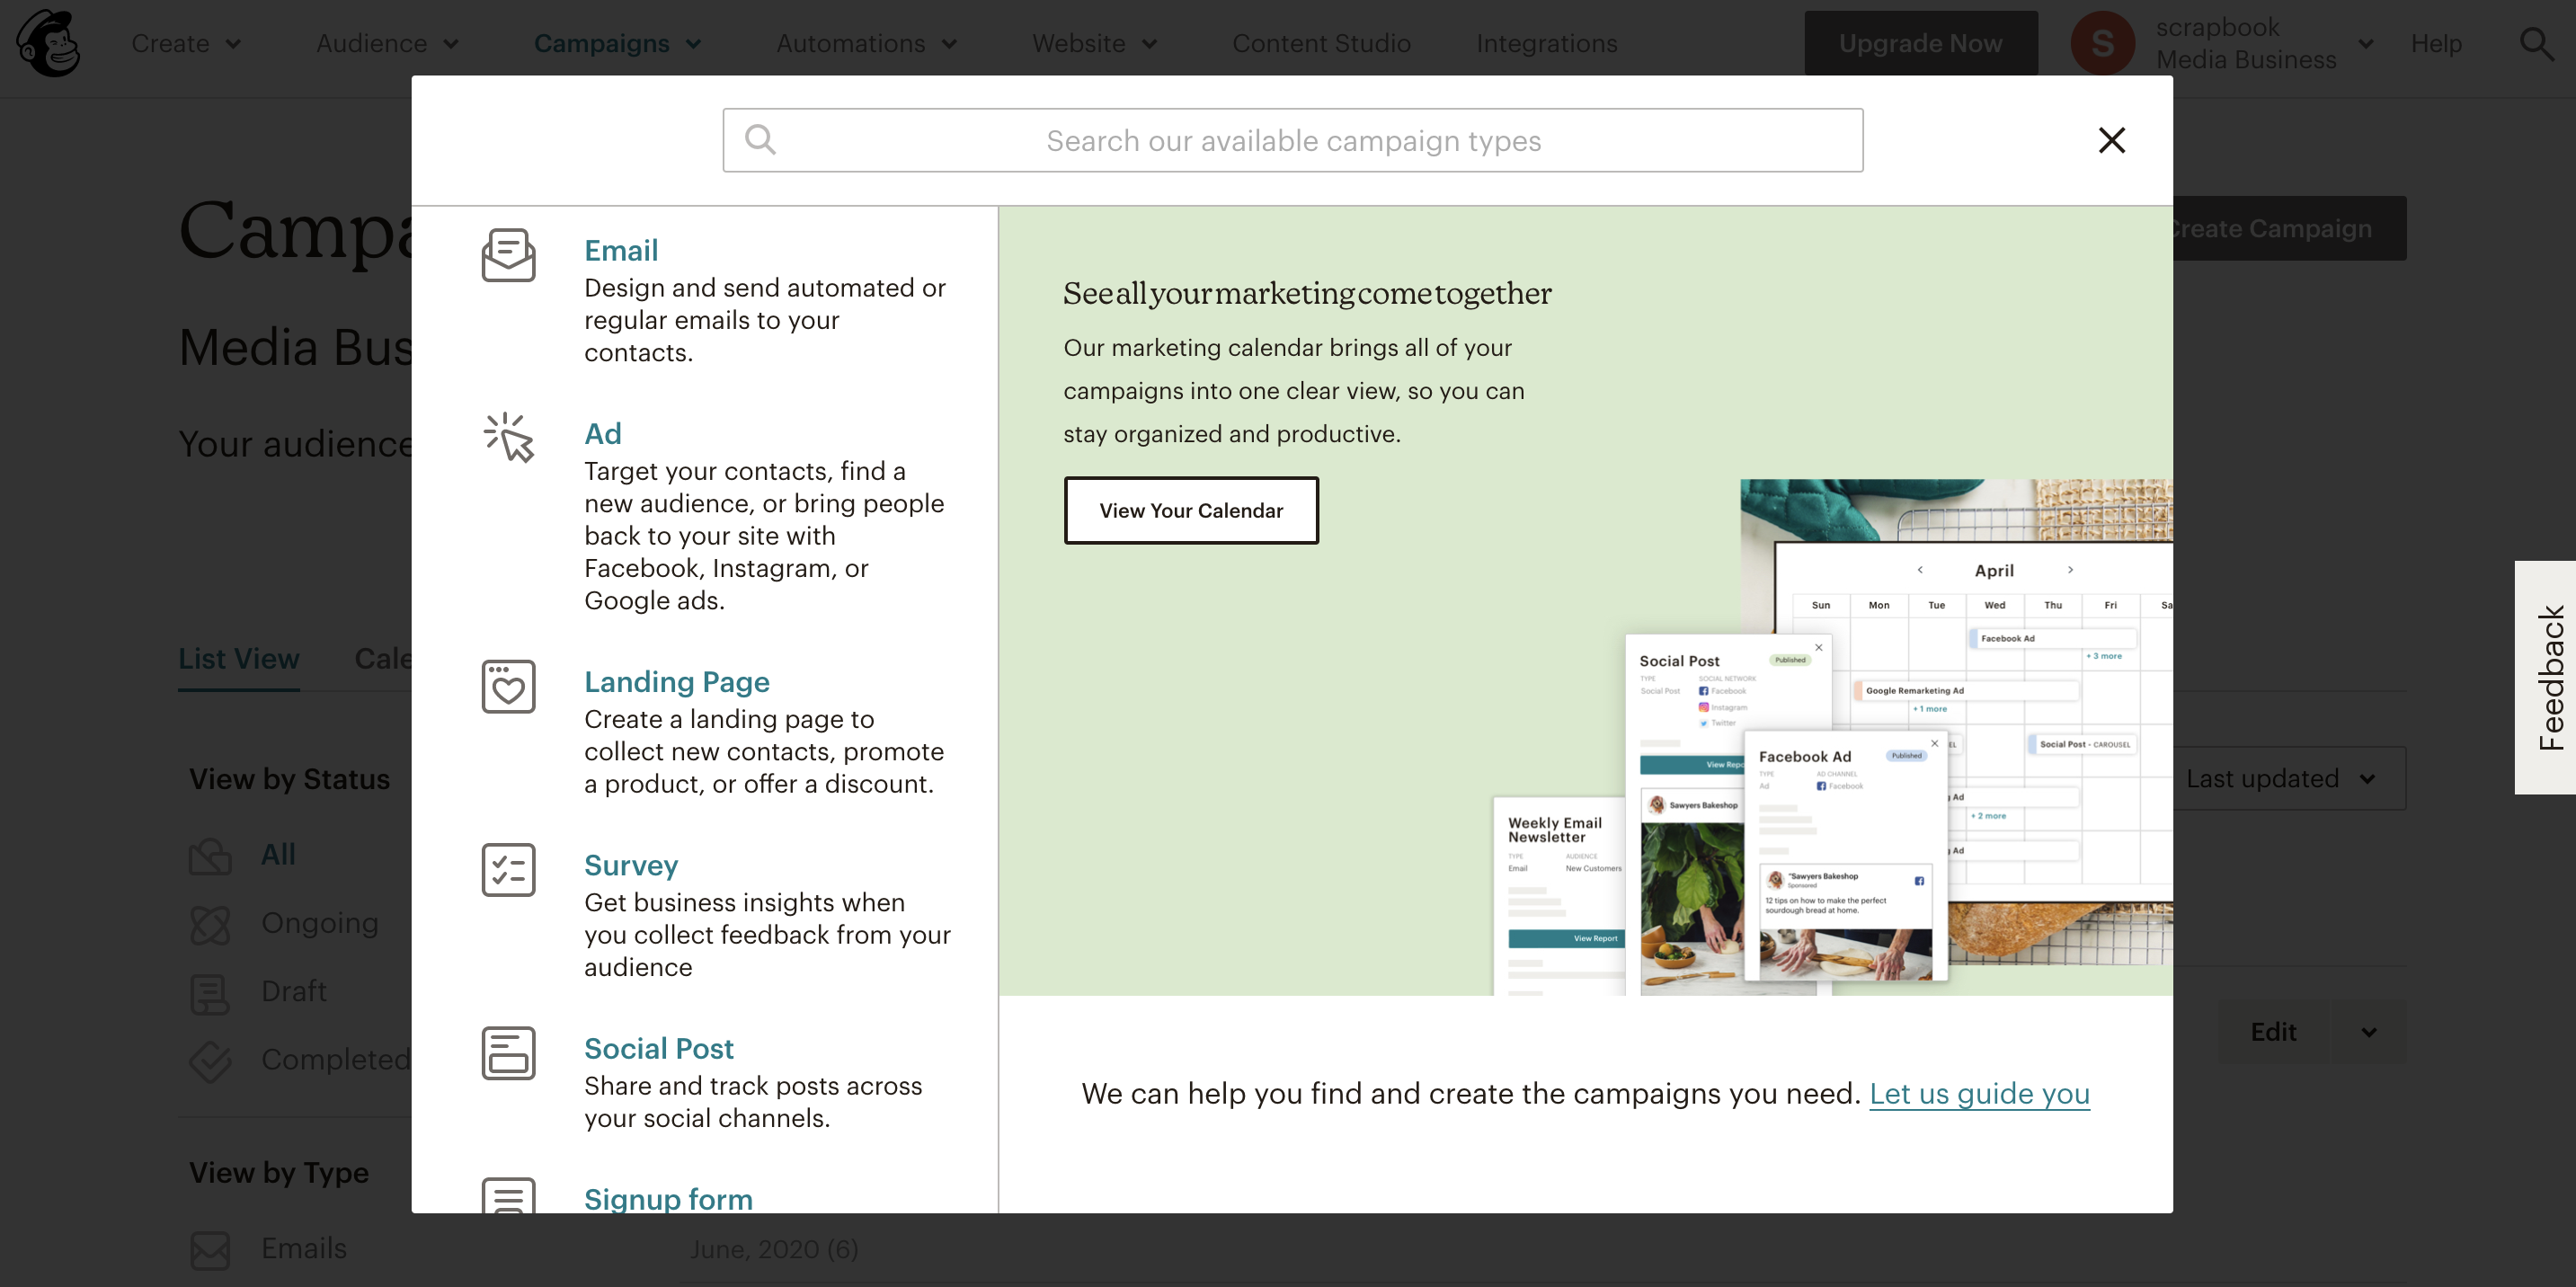Click the Mailchimp monkey logo
The image size is (2576, 1287).
click(x=48, y=43)
